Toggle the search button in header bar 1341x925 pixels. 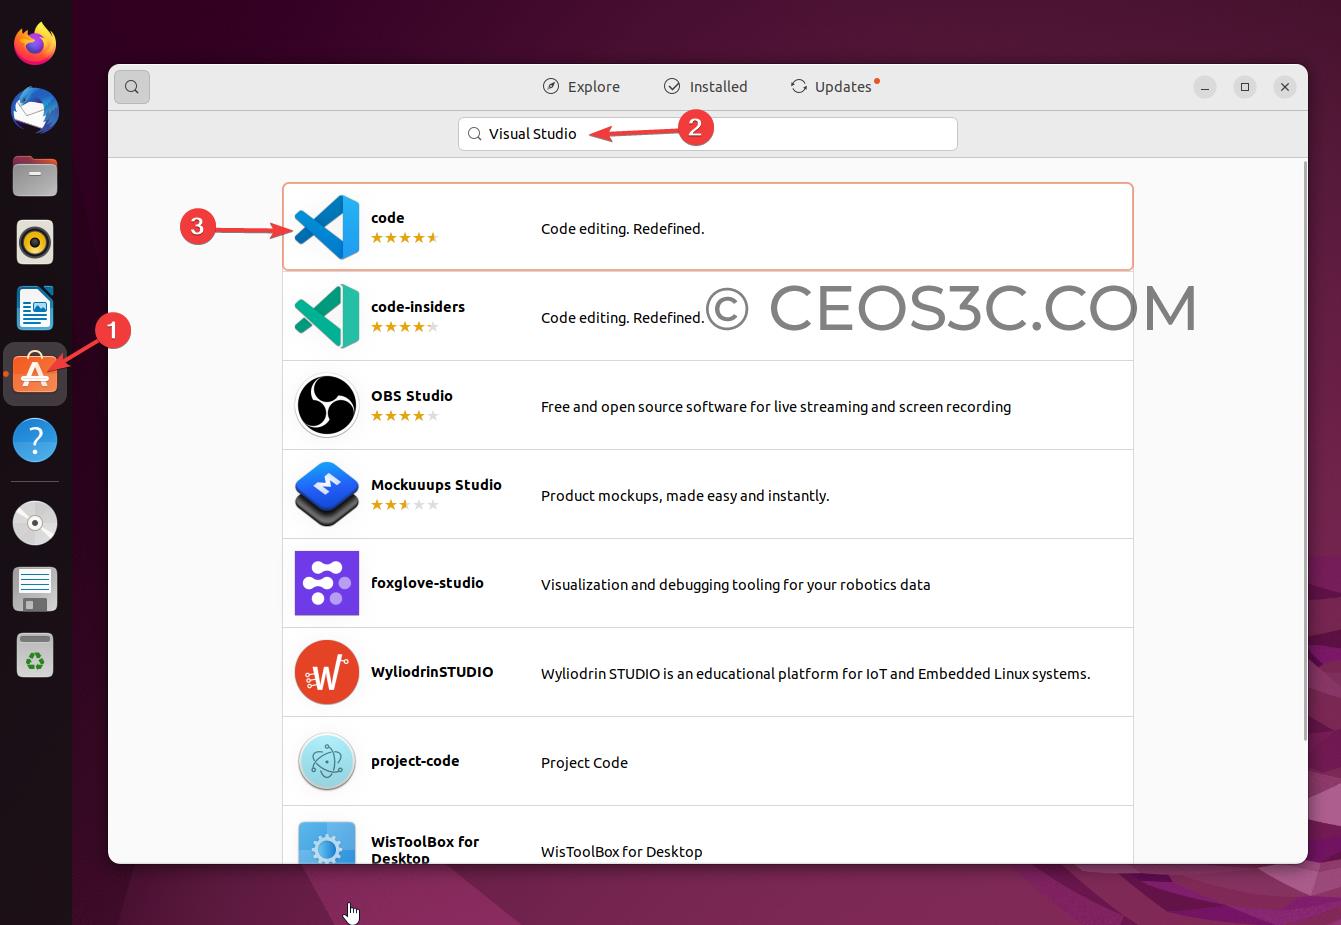pyautogui.click(x=132, y=87)
